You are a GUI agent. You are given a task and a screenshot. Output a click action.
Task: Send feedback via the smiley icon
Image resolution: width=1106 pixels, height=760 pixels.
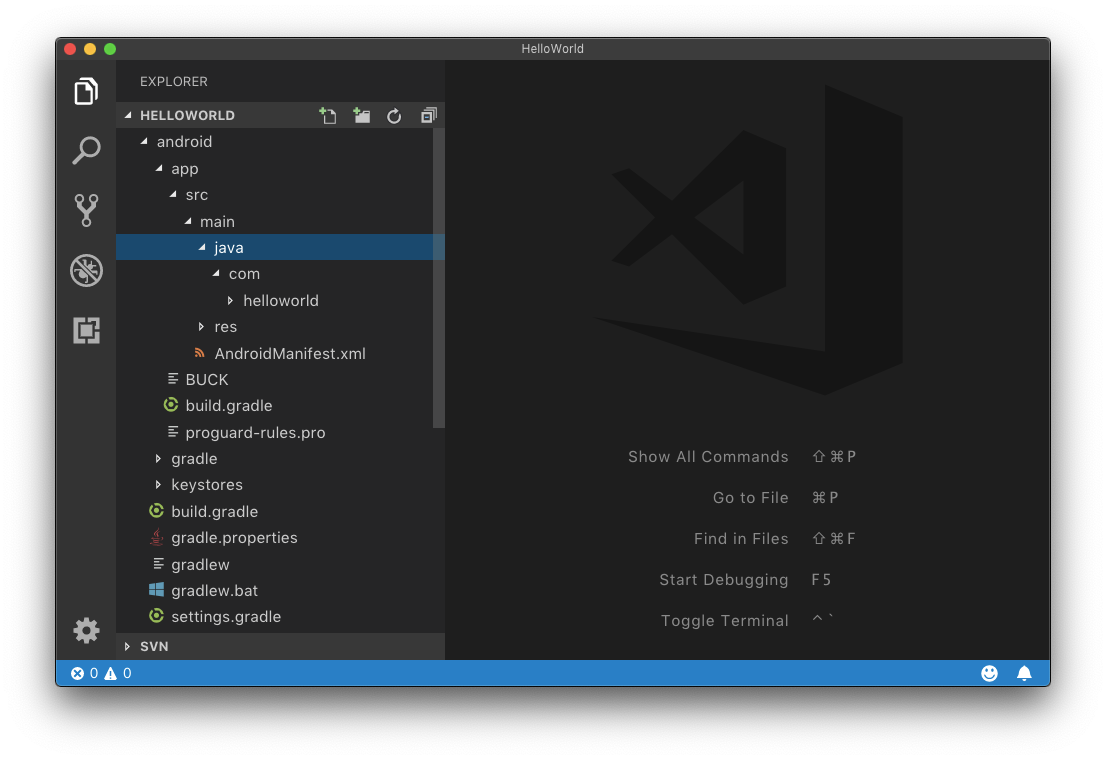(x=989, y=673)
